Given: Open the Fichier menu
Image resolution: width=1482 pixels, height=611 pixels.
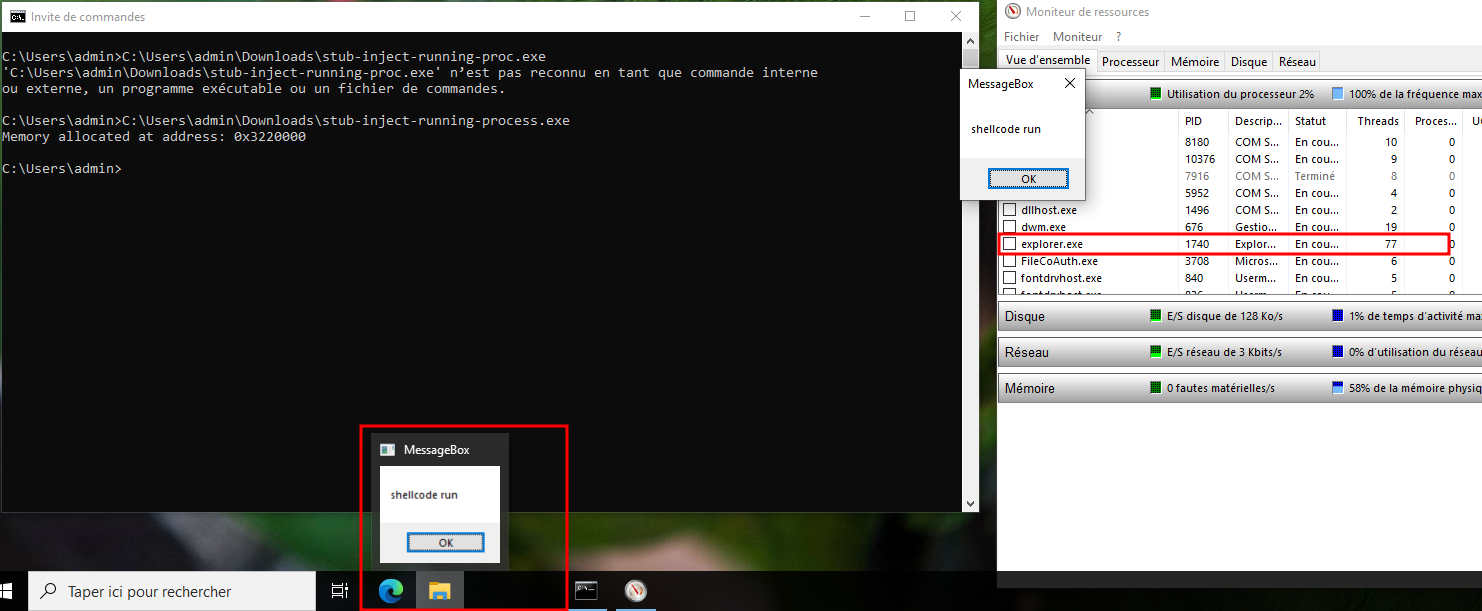Looking at the screenshot, I should click(1021, 37).
